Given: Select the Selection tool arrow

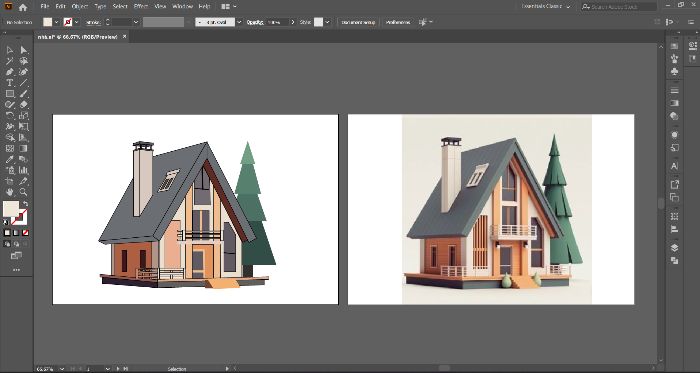Looking at the screenshot, I should 9,50.
